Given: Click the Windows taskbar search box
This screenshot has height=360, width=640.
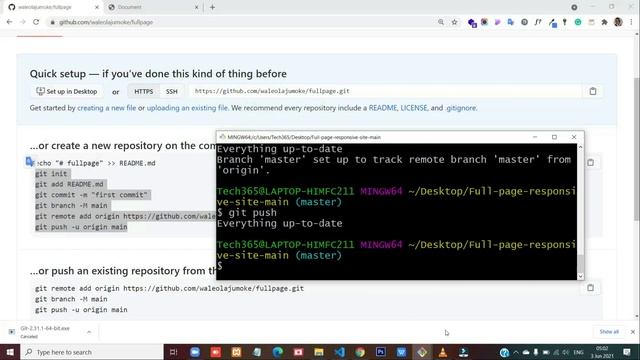Looking at the screenshot, I should 92,352.
